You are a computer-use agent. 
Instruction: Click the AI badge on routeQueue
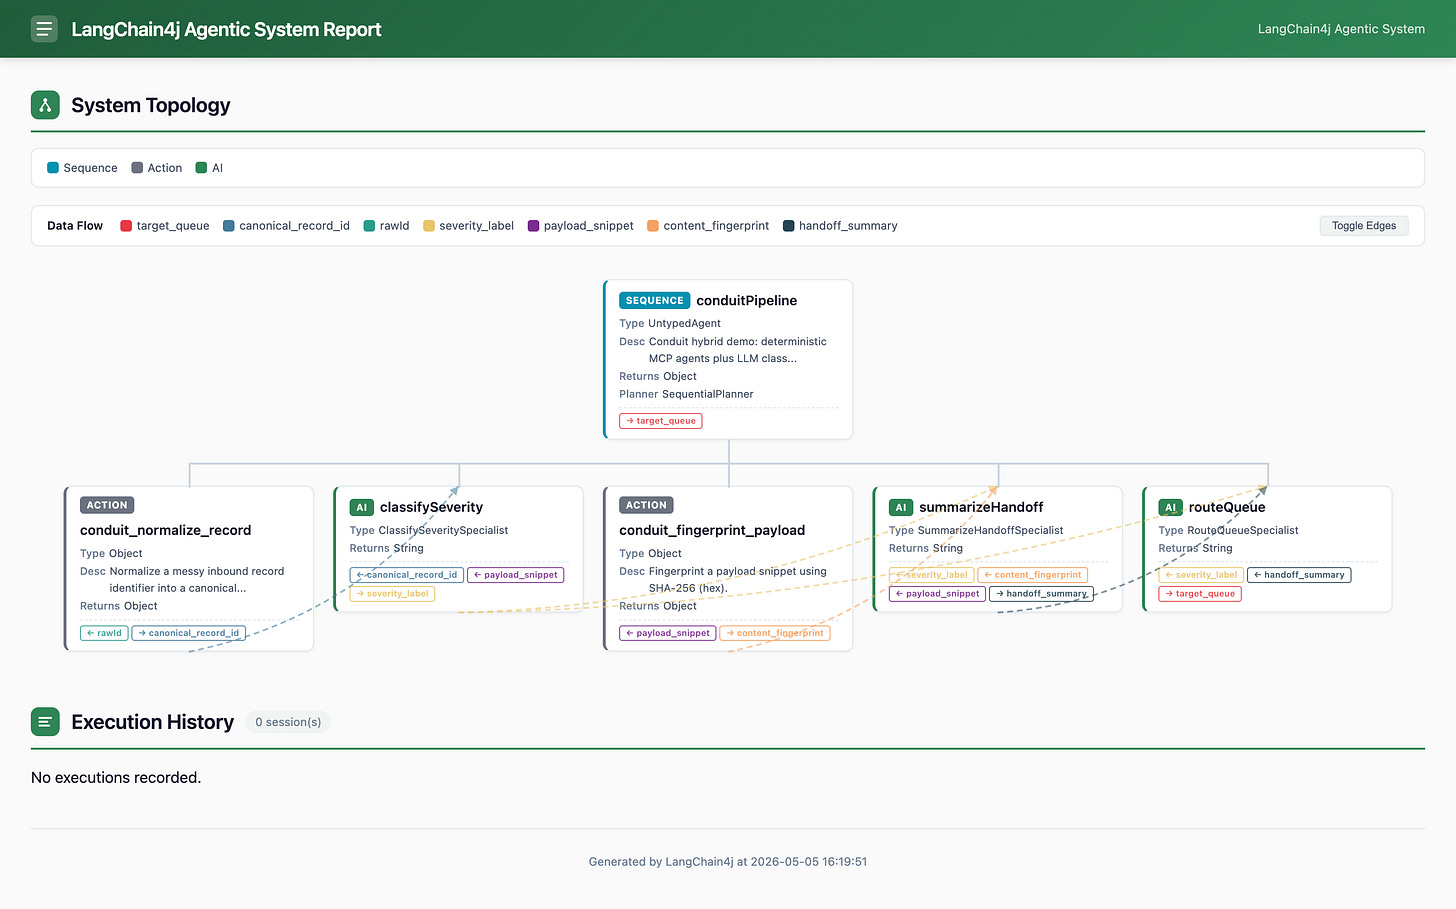pos(1171,508)
